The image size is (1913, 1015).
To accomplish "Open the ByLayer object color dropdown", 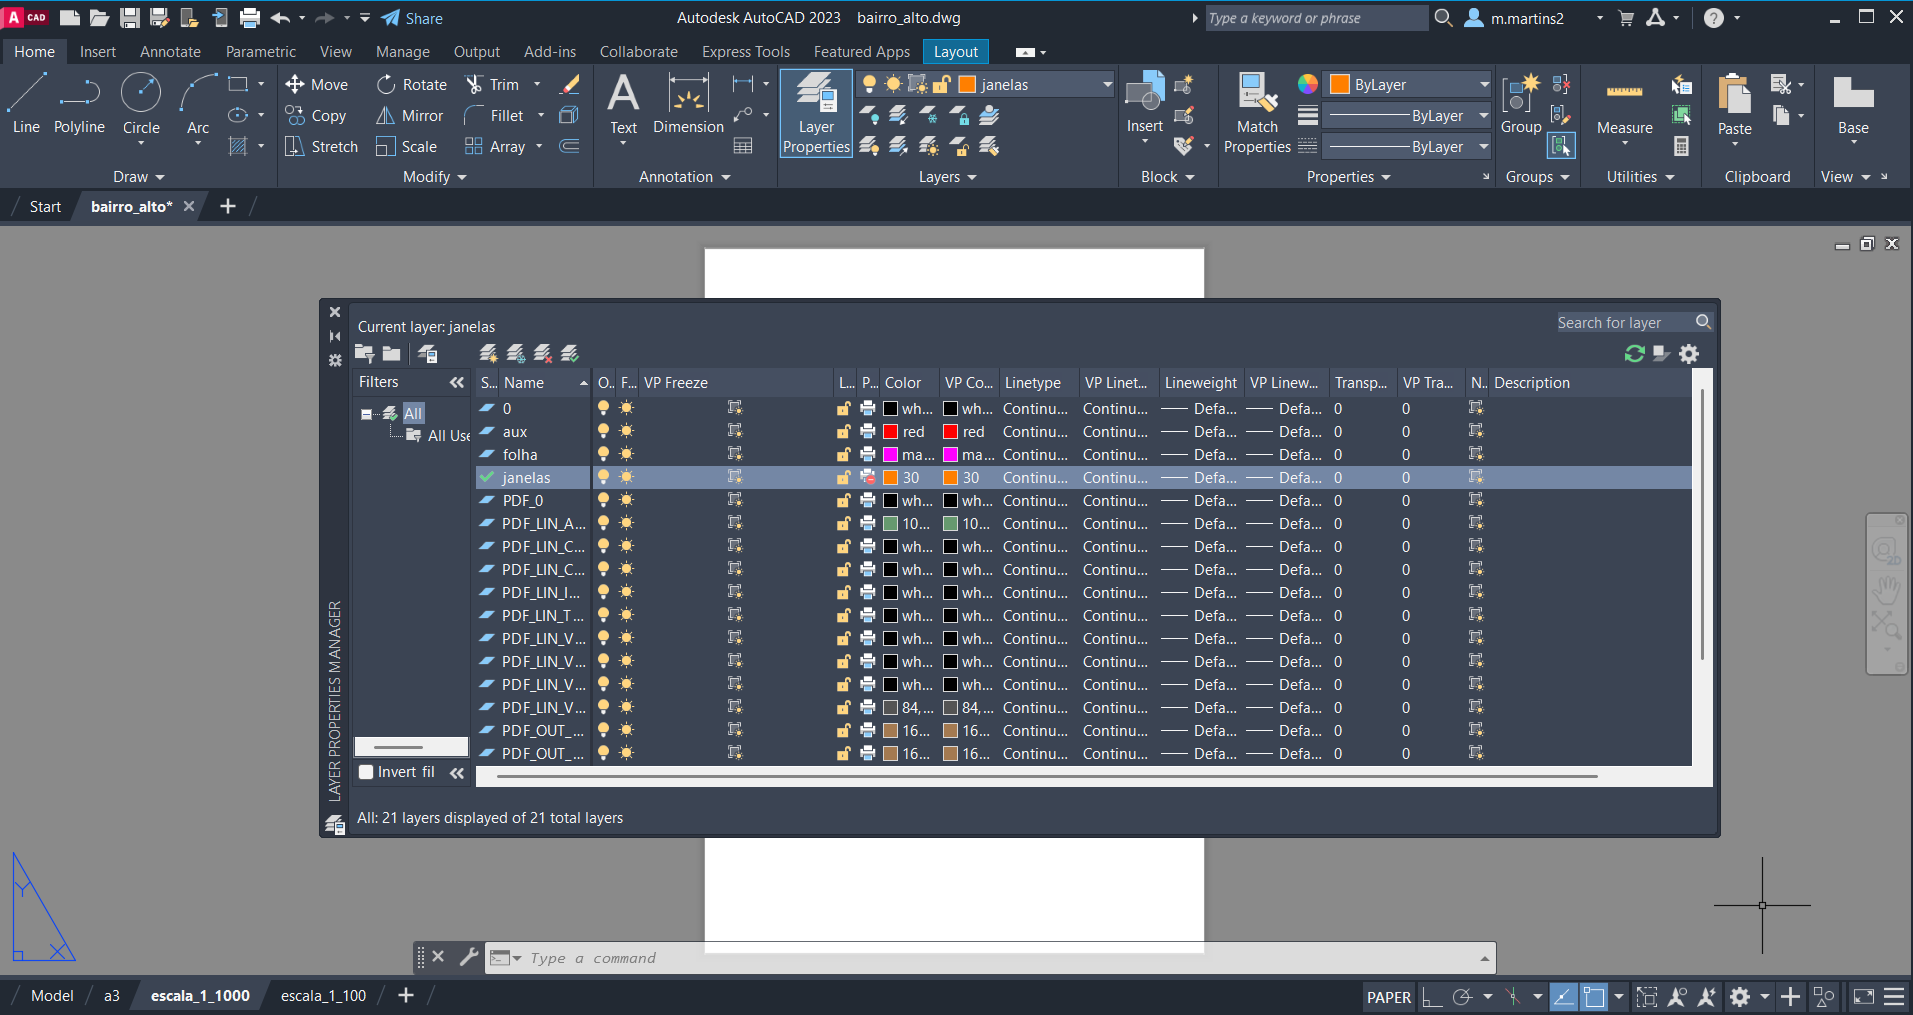I will [1408, 85].
